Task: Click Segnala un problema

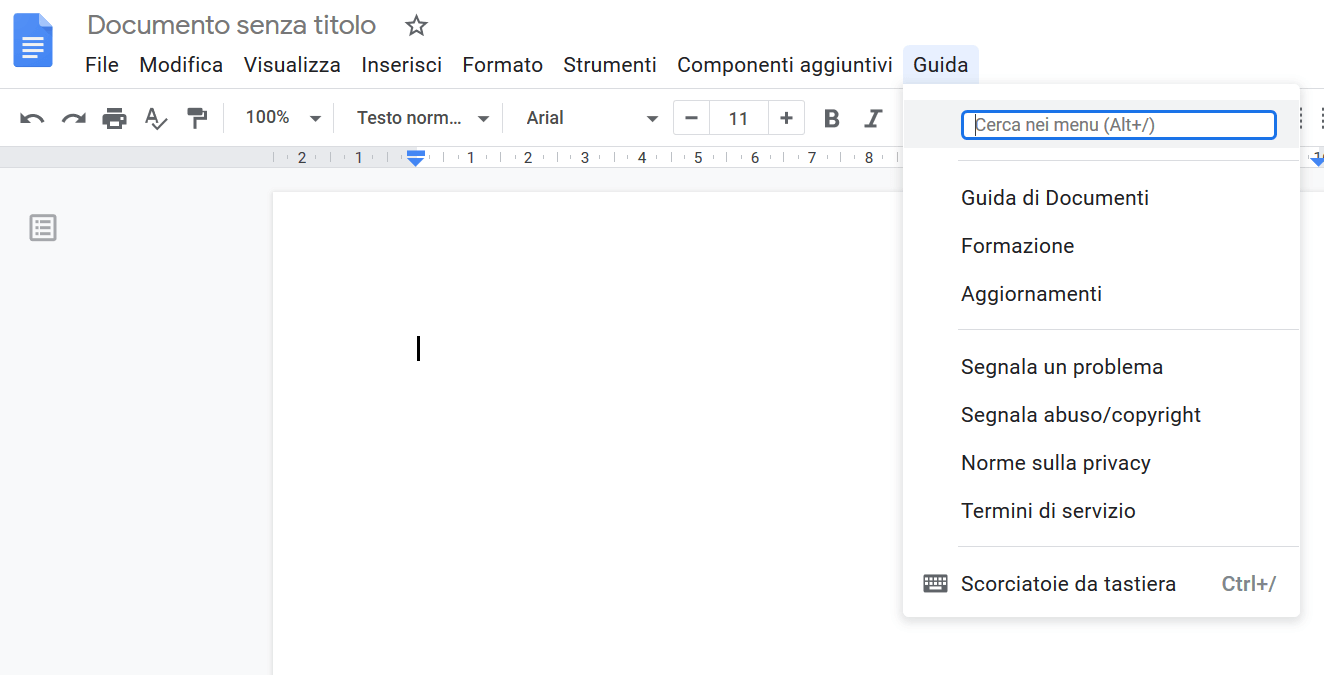Action: (x=1061, y=367)
